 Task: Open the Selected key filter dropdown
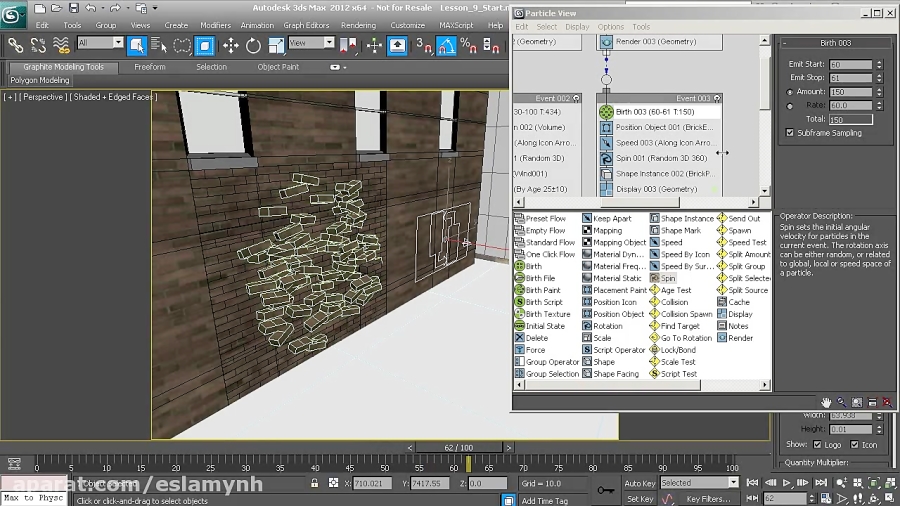(x=733, y=483)
